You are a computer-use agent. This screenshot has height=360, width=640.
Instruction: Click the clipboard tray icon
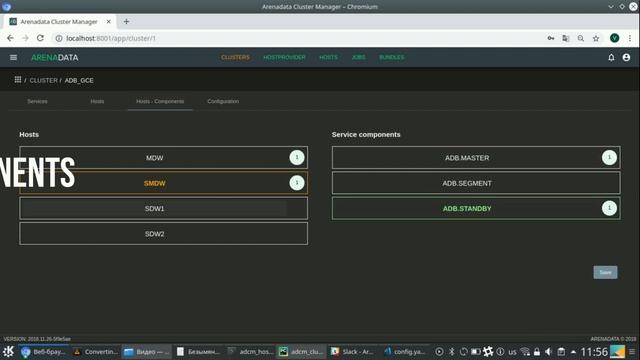pyautogui.click(x=561, y=351)
